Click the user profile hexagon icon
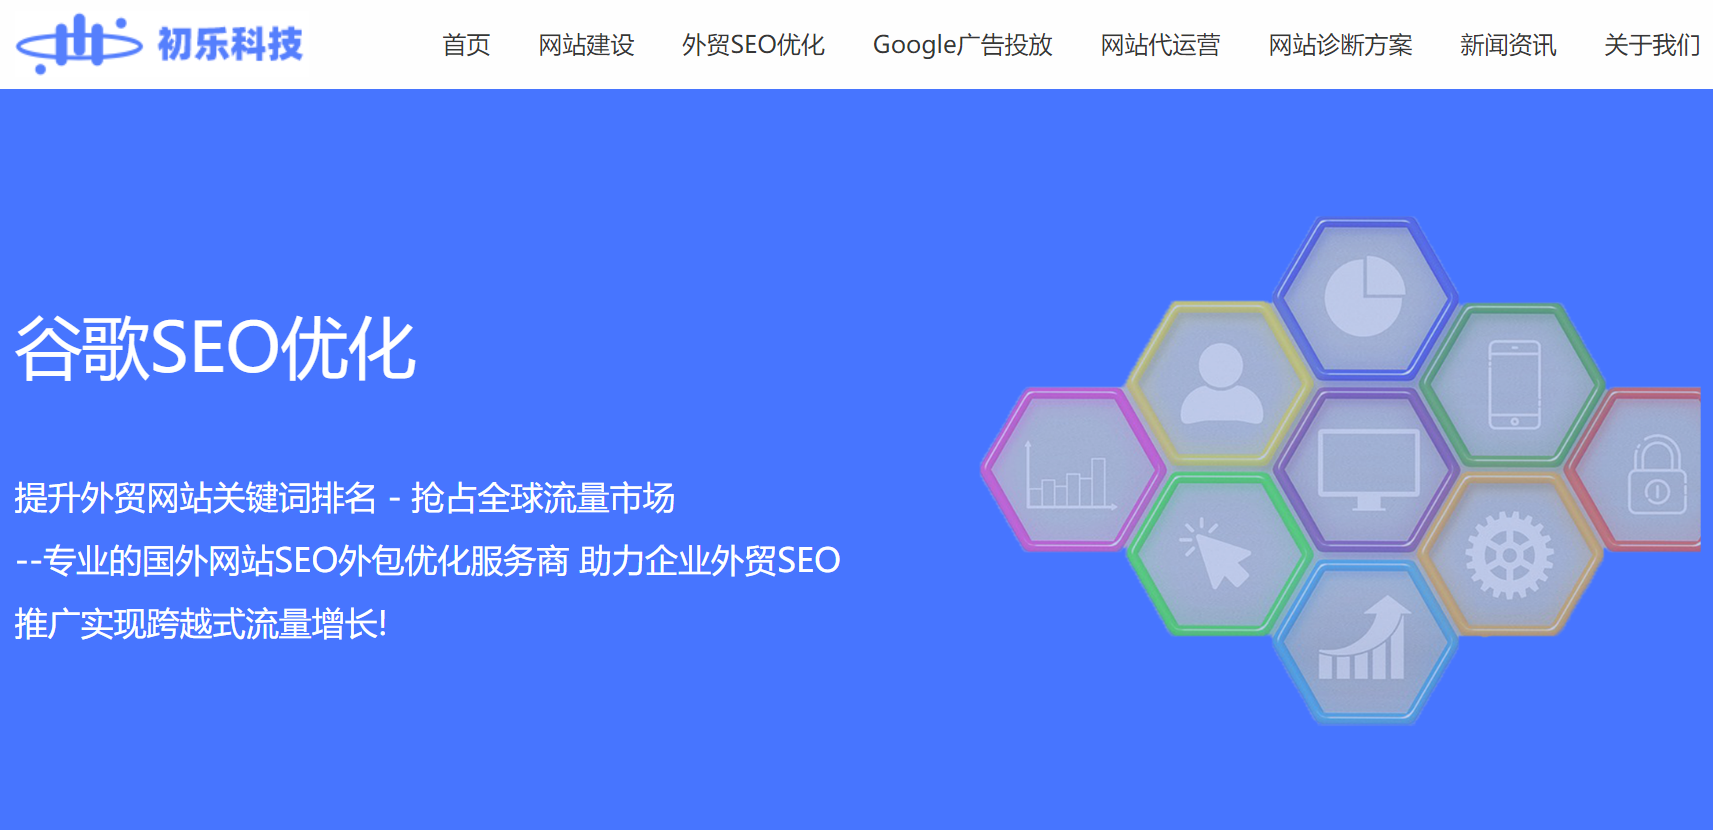This screenshot has height=830, width=1713. (1220, 384)
